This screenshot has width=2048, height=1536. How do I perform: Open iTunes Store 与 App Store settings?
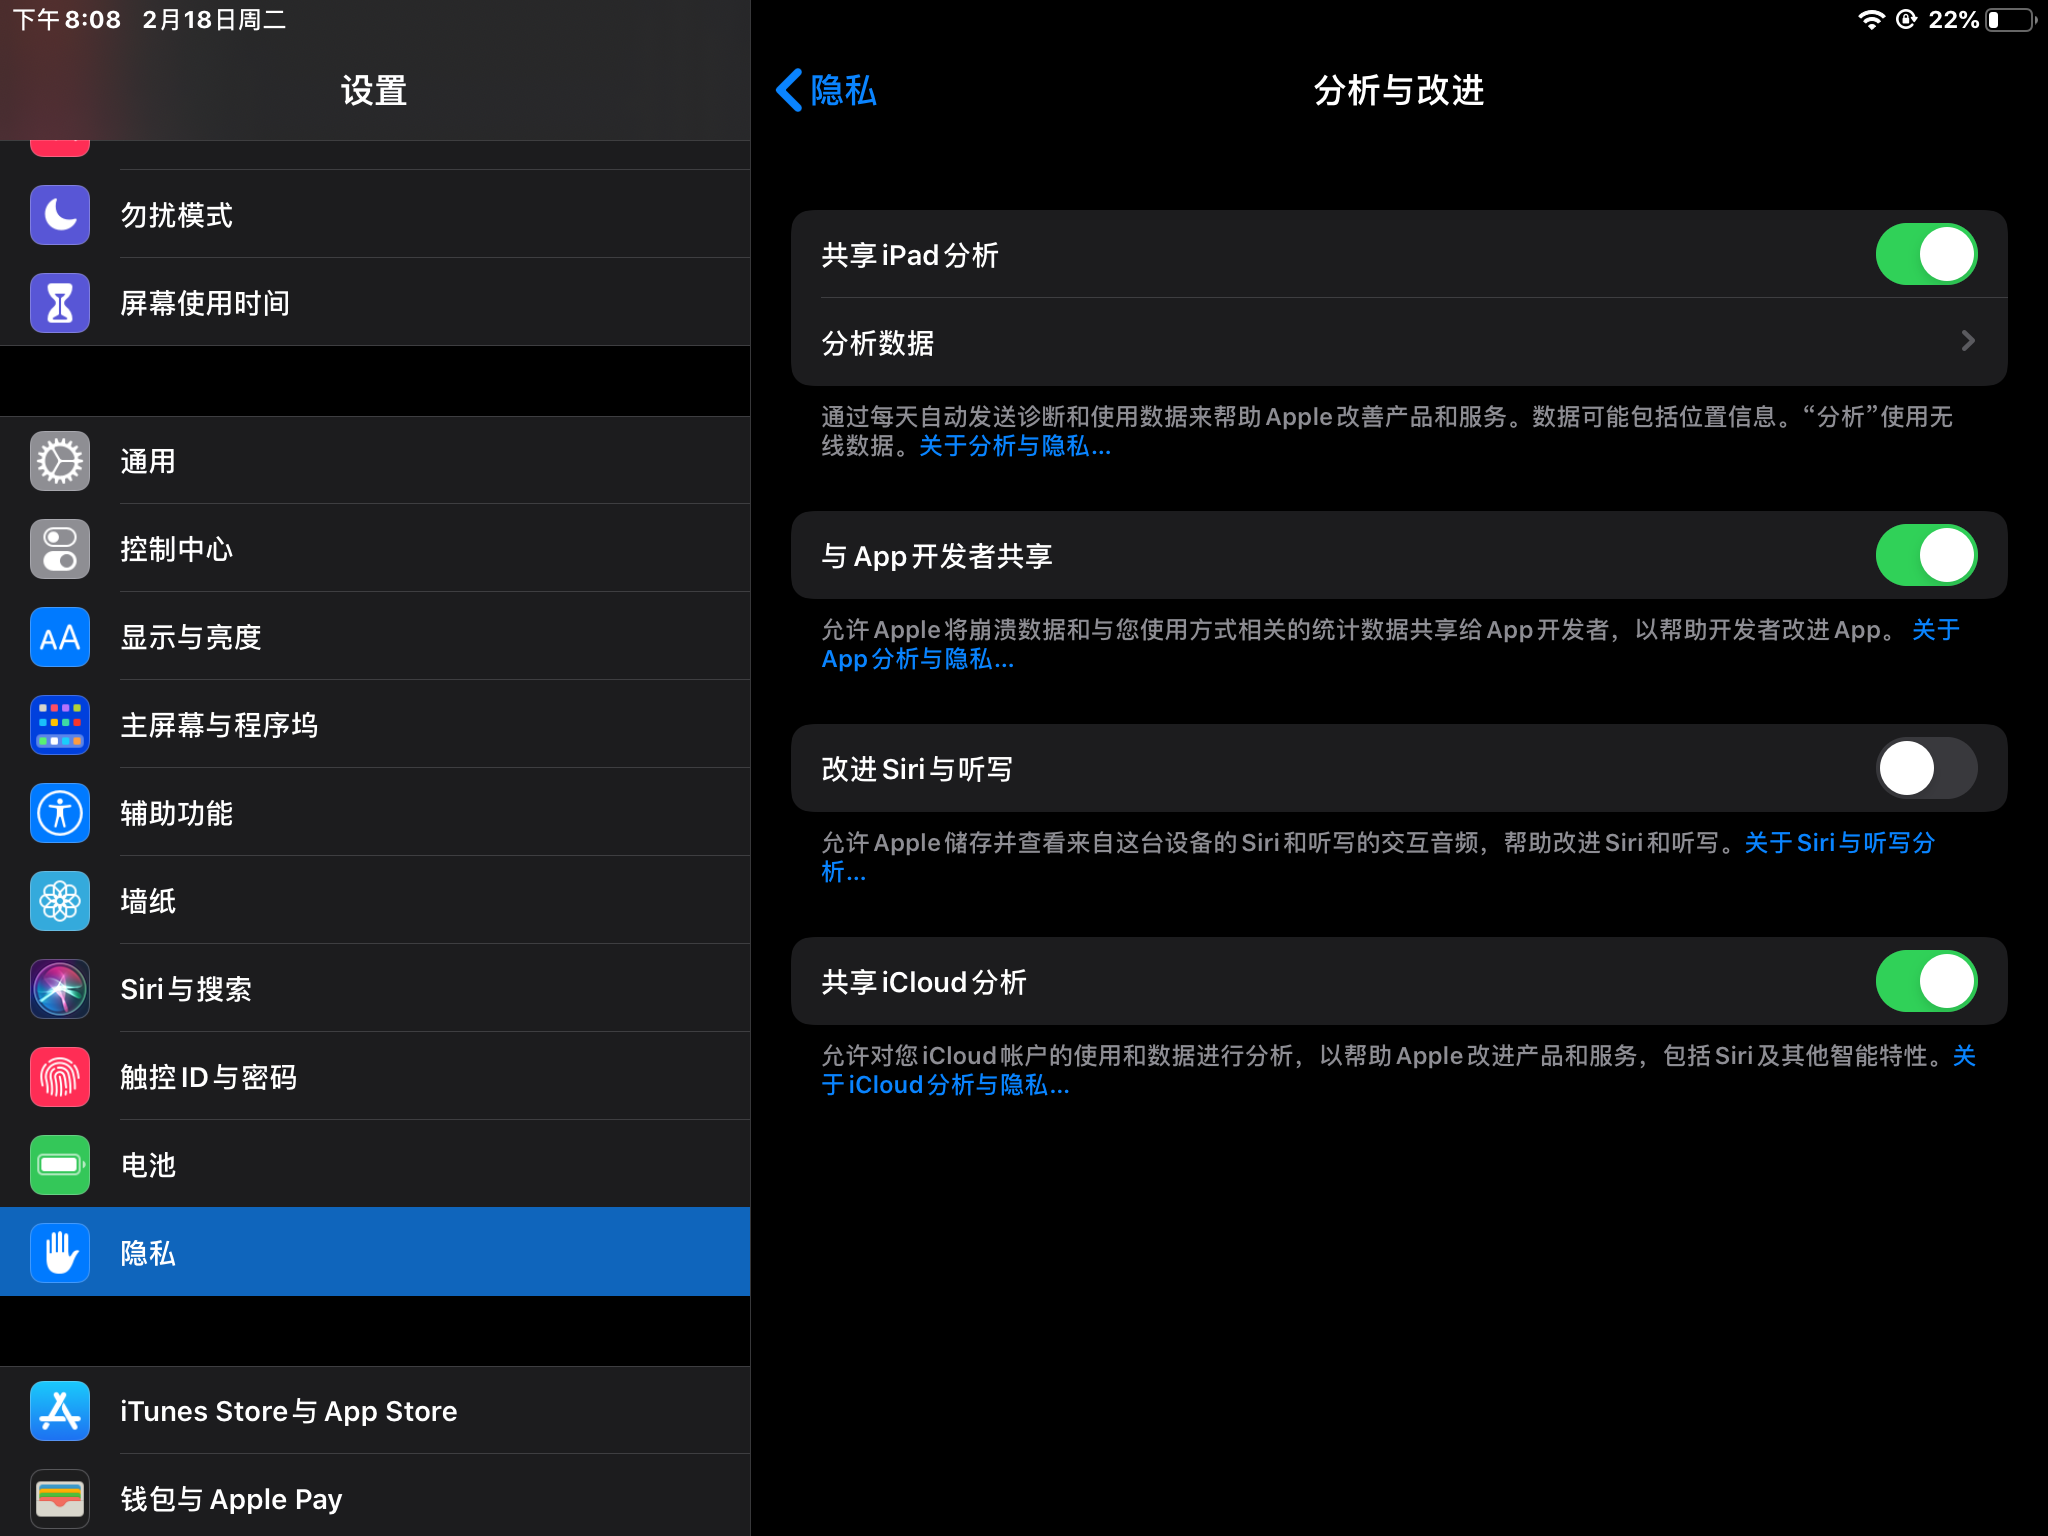pos(375,1411)
